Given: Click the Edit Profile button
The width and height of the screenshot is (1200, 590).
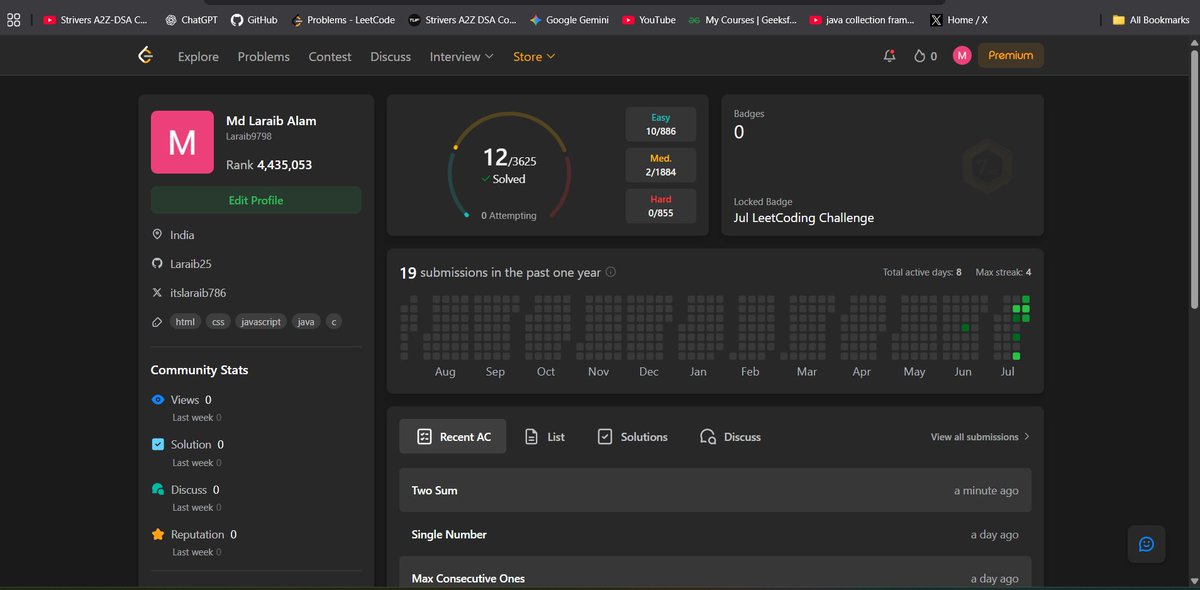Looking at the screenshot, I should tap(256, 200).
